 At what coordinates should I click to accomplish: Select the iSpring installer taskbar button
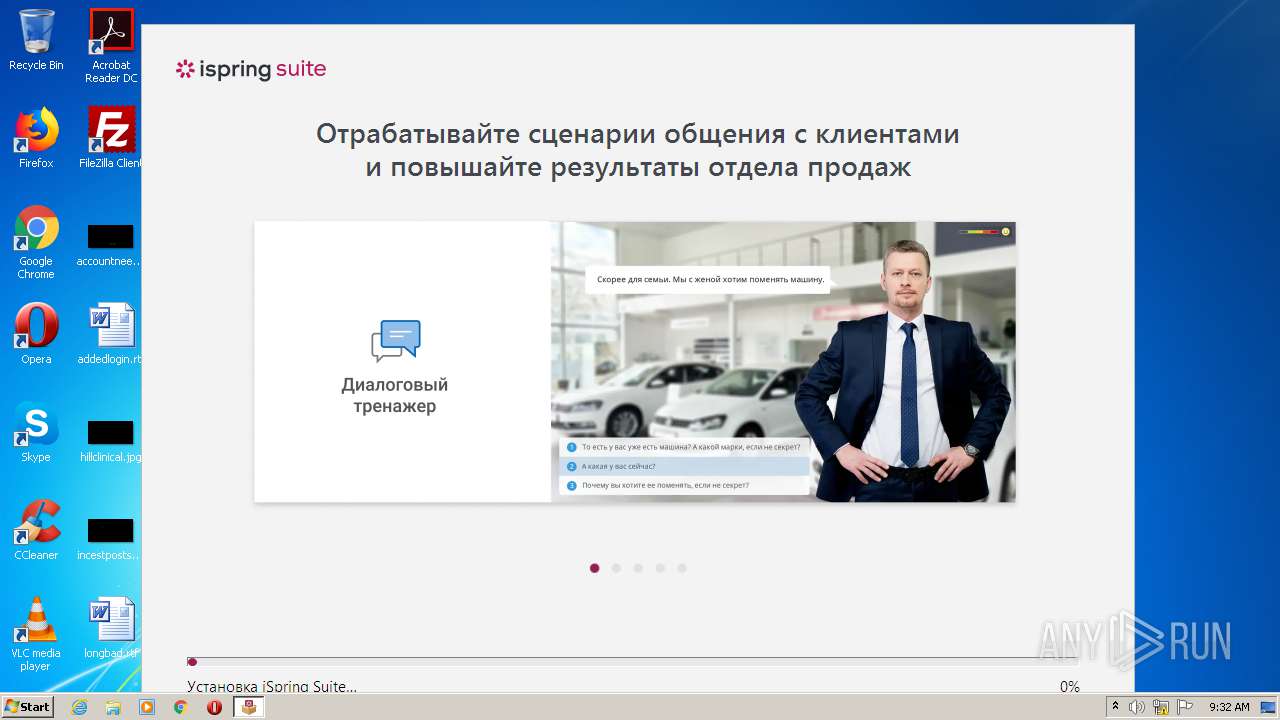pos(249,707)
